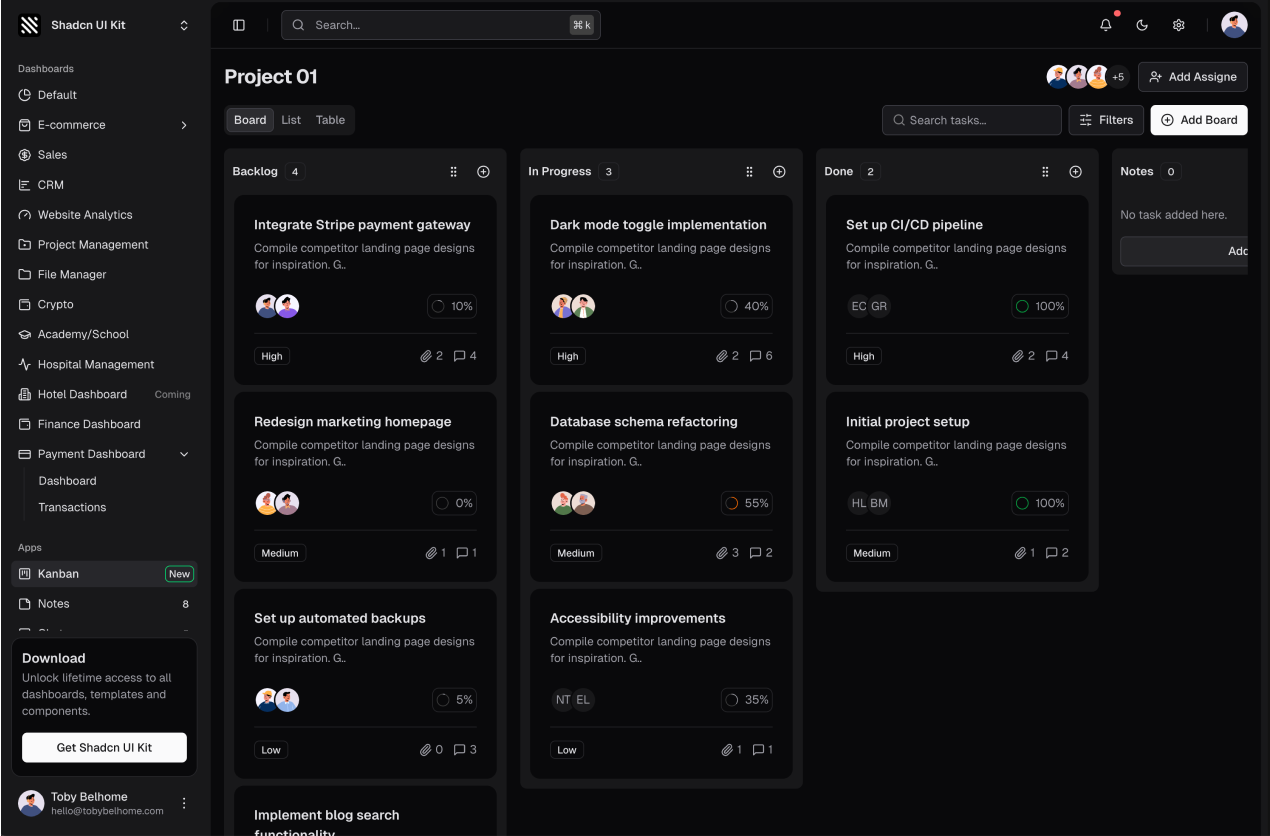Grab the Backlog column drag handle
This screenshot has height=836, width=1270.
point(454,172)
